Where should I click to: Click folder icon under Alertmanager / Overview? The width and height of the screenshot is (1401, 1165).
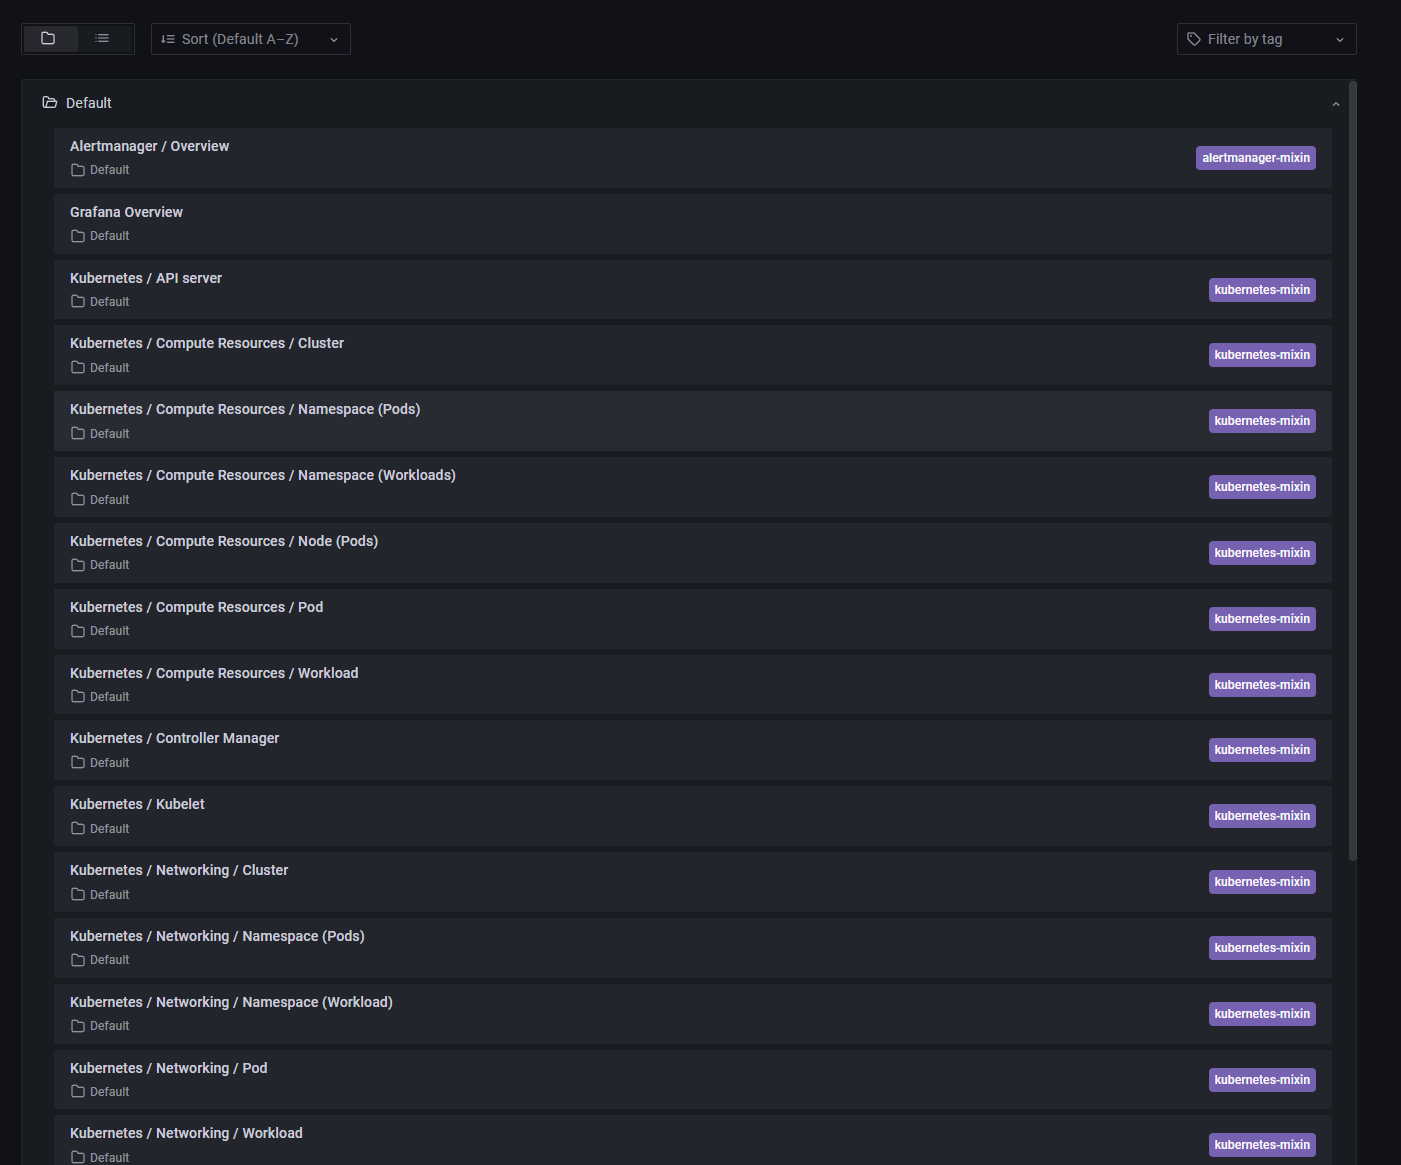click(x=78, y=170)
